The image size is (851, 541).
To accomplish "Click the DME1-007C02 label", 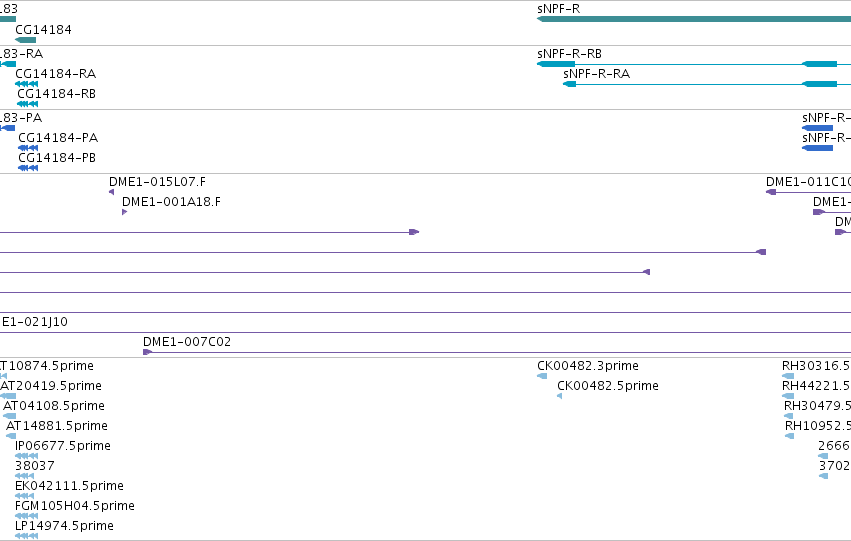I will click(x=187, y=342).
